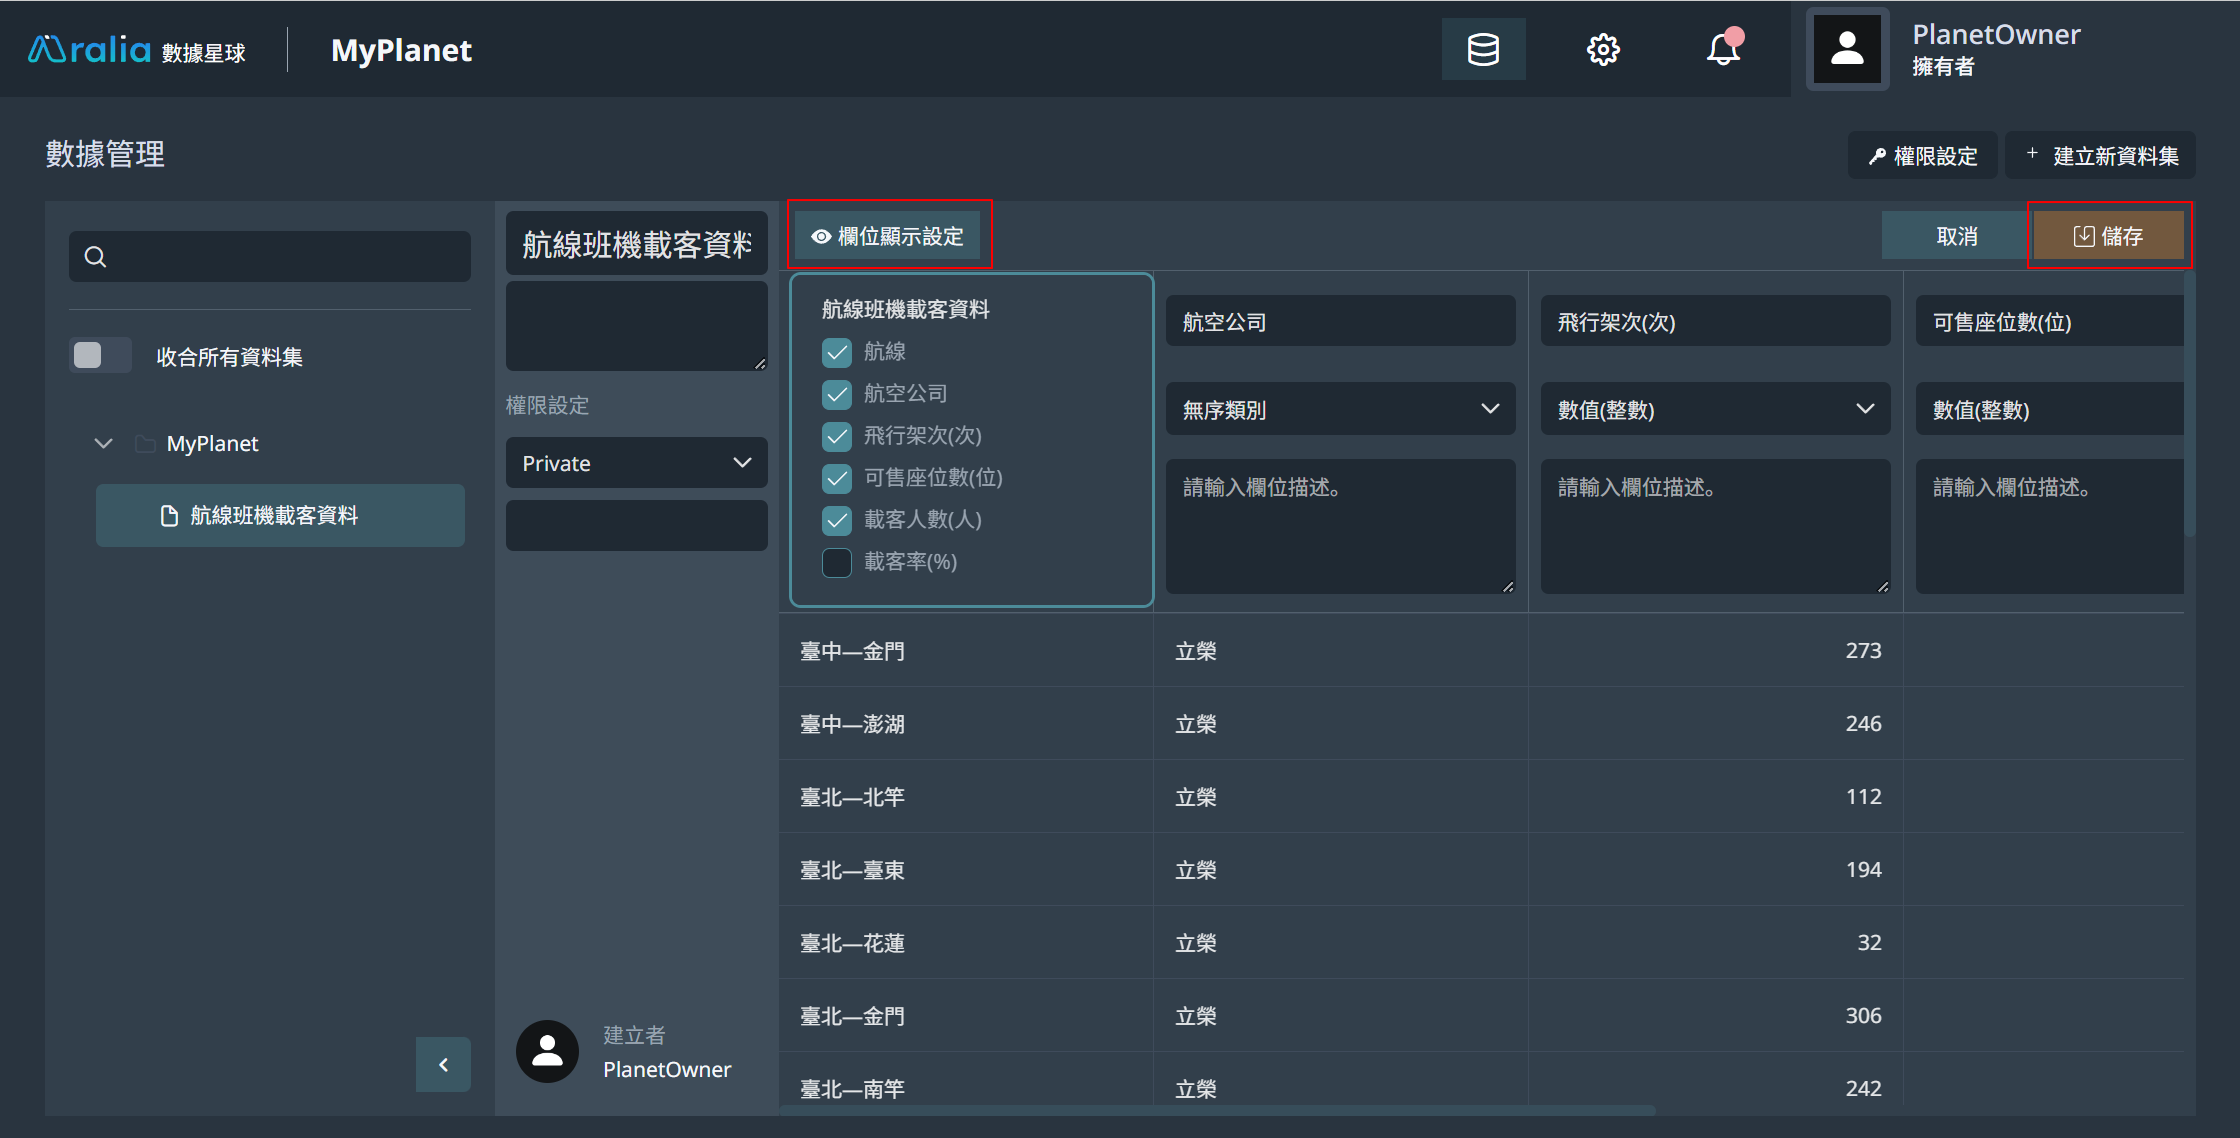The image size is (2240, 1138).
Task: Click 建立新資料集 button
Action: [x=2101, y=156]
